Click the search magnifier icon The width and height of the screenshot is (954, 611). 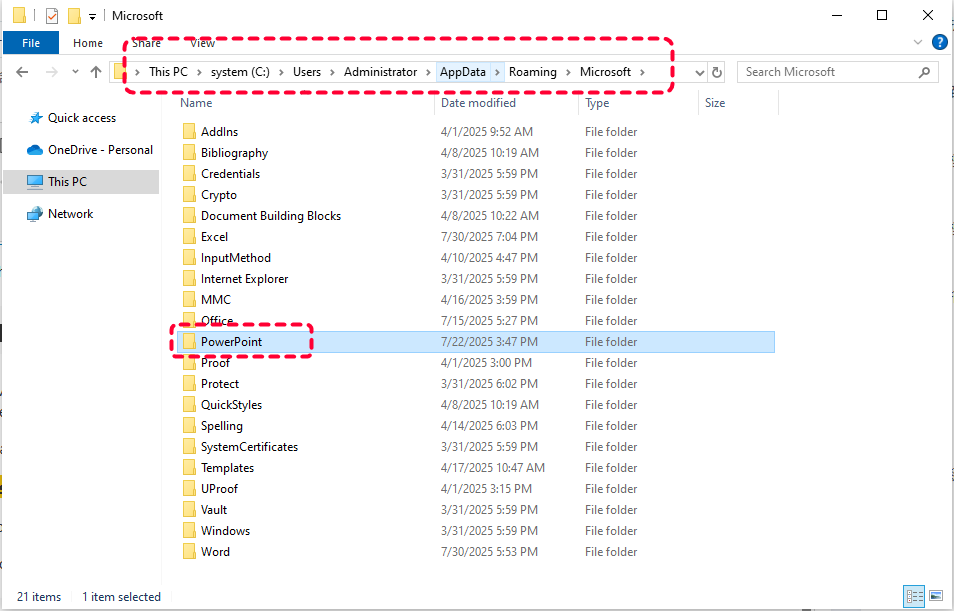click(x=925, y=72)
